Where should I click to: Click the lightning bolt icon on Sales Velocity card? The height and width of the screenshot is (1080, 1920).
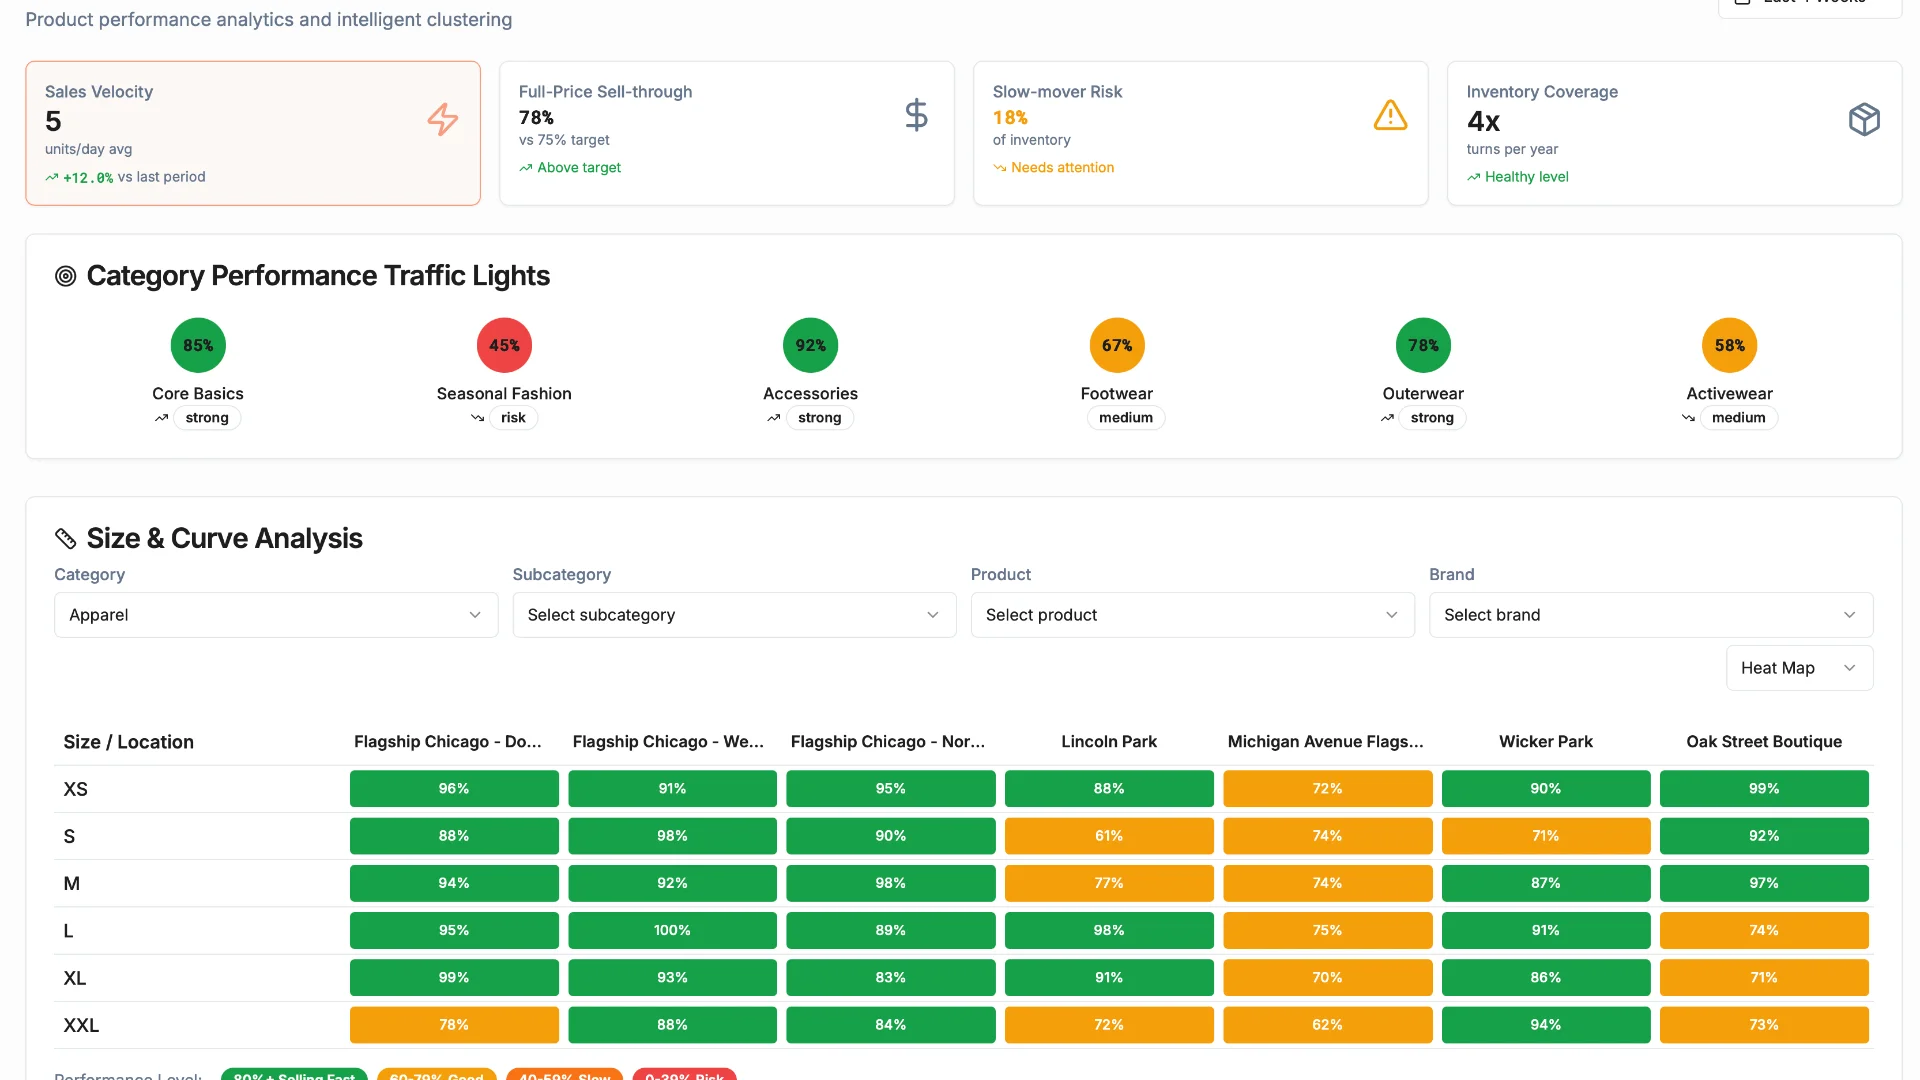442,119
